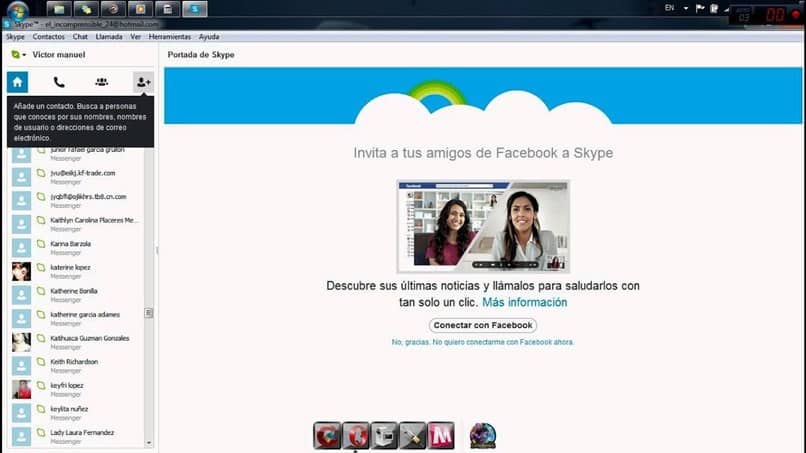Click the Facebook video call preview image
This screenshot has height=453, width=806.
[x=483, y=226]
